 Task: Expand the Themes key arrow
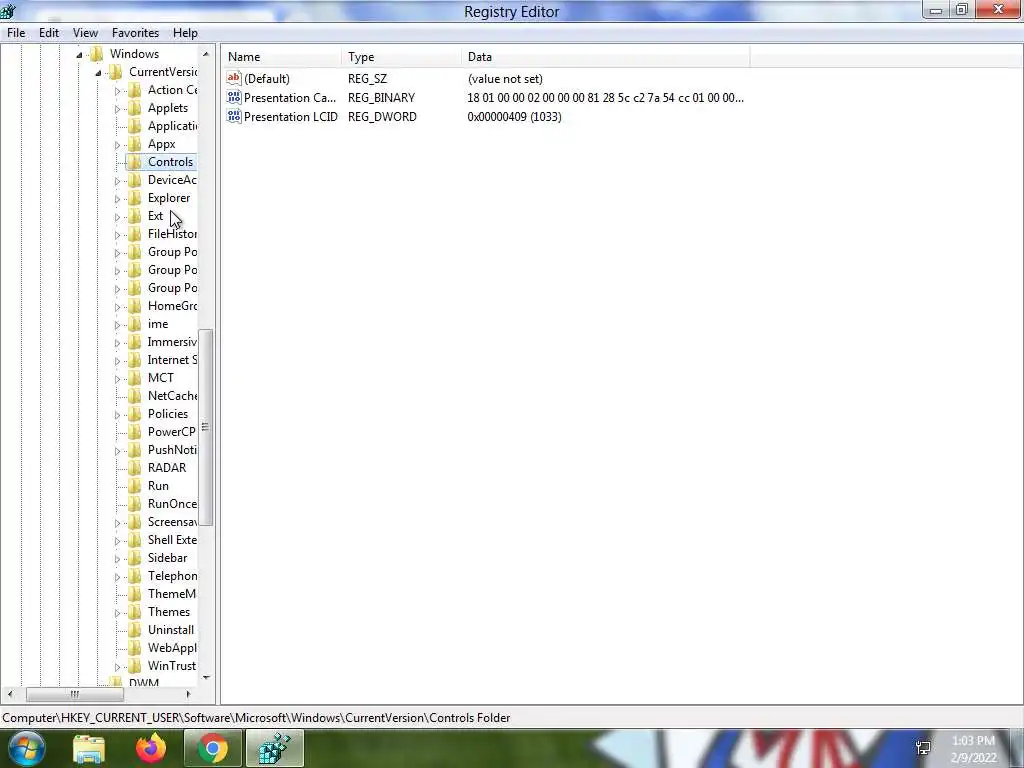[118, 613]
